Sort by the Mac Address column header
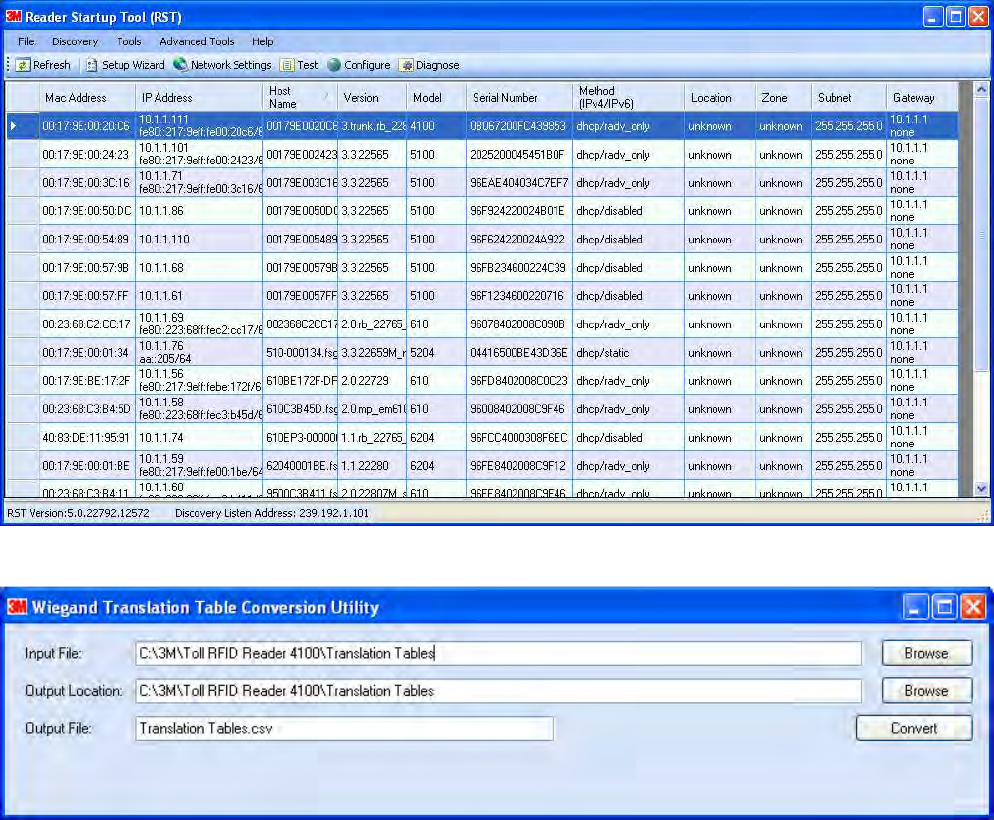 point(87,98)
